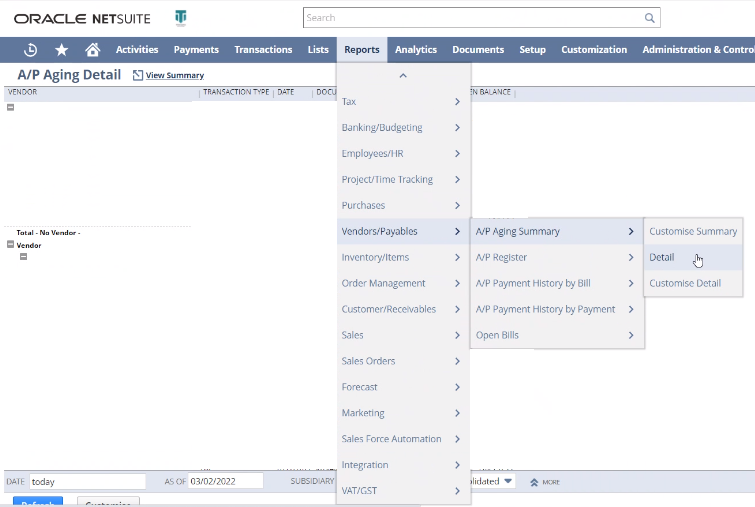The height and width of the screenshot is (507, 755).
Task: Collapse the nested row under Vendor
Action: pos(23,257)
